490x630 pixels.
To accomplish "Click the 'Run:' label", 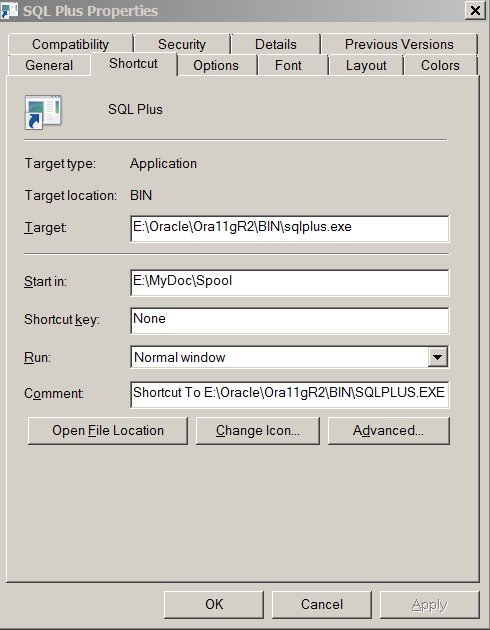I will pyautogui.click(x=37, y=357).
